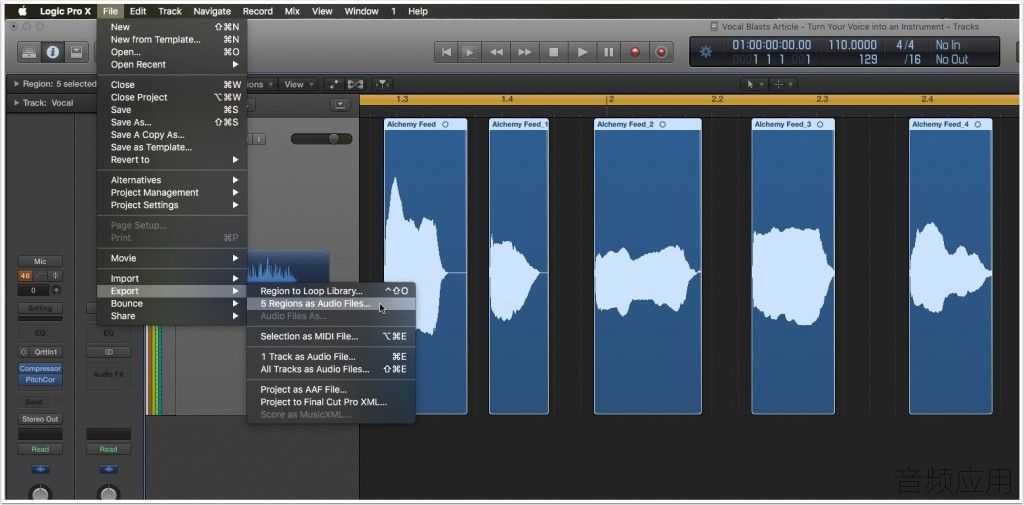Click the Fast Forward transport button
1024x505 pixels.
524,52
